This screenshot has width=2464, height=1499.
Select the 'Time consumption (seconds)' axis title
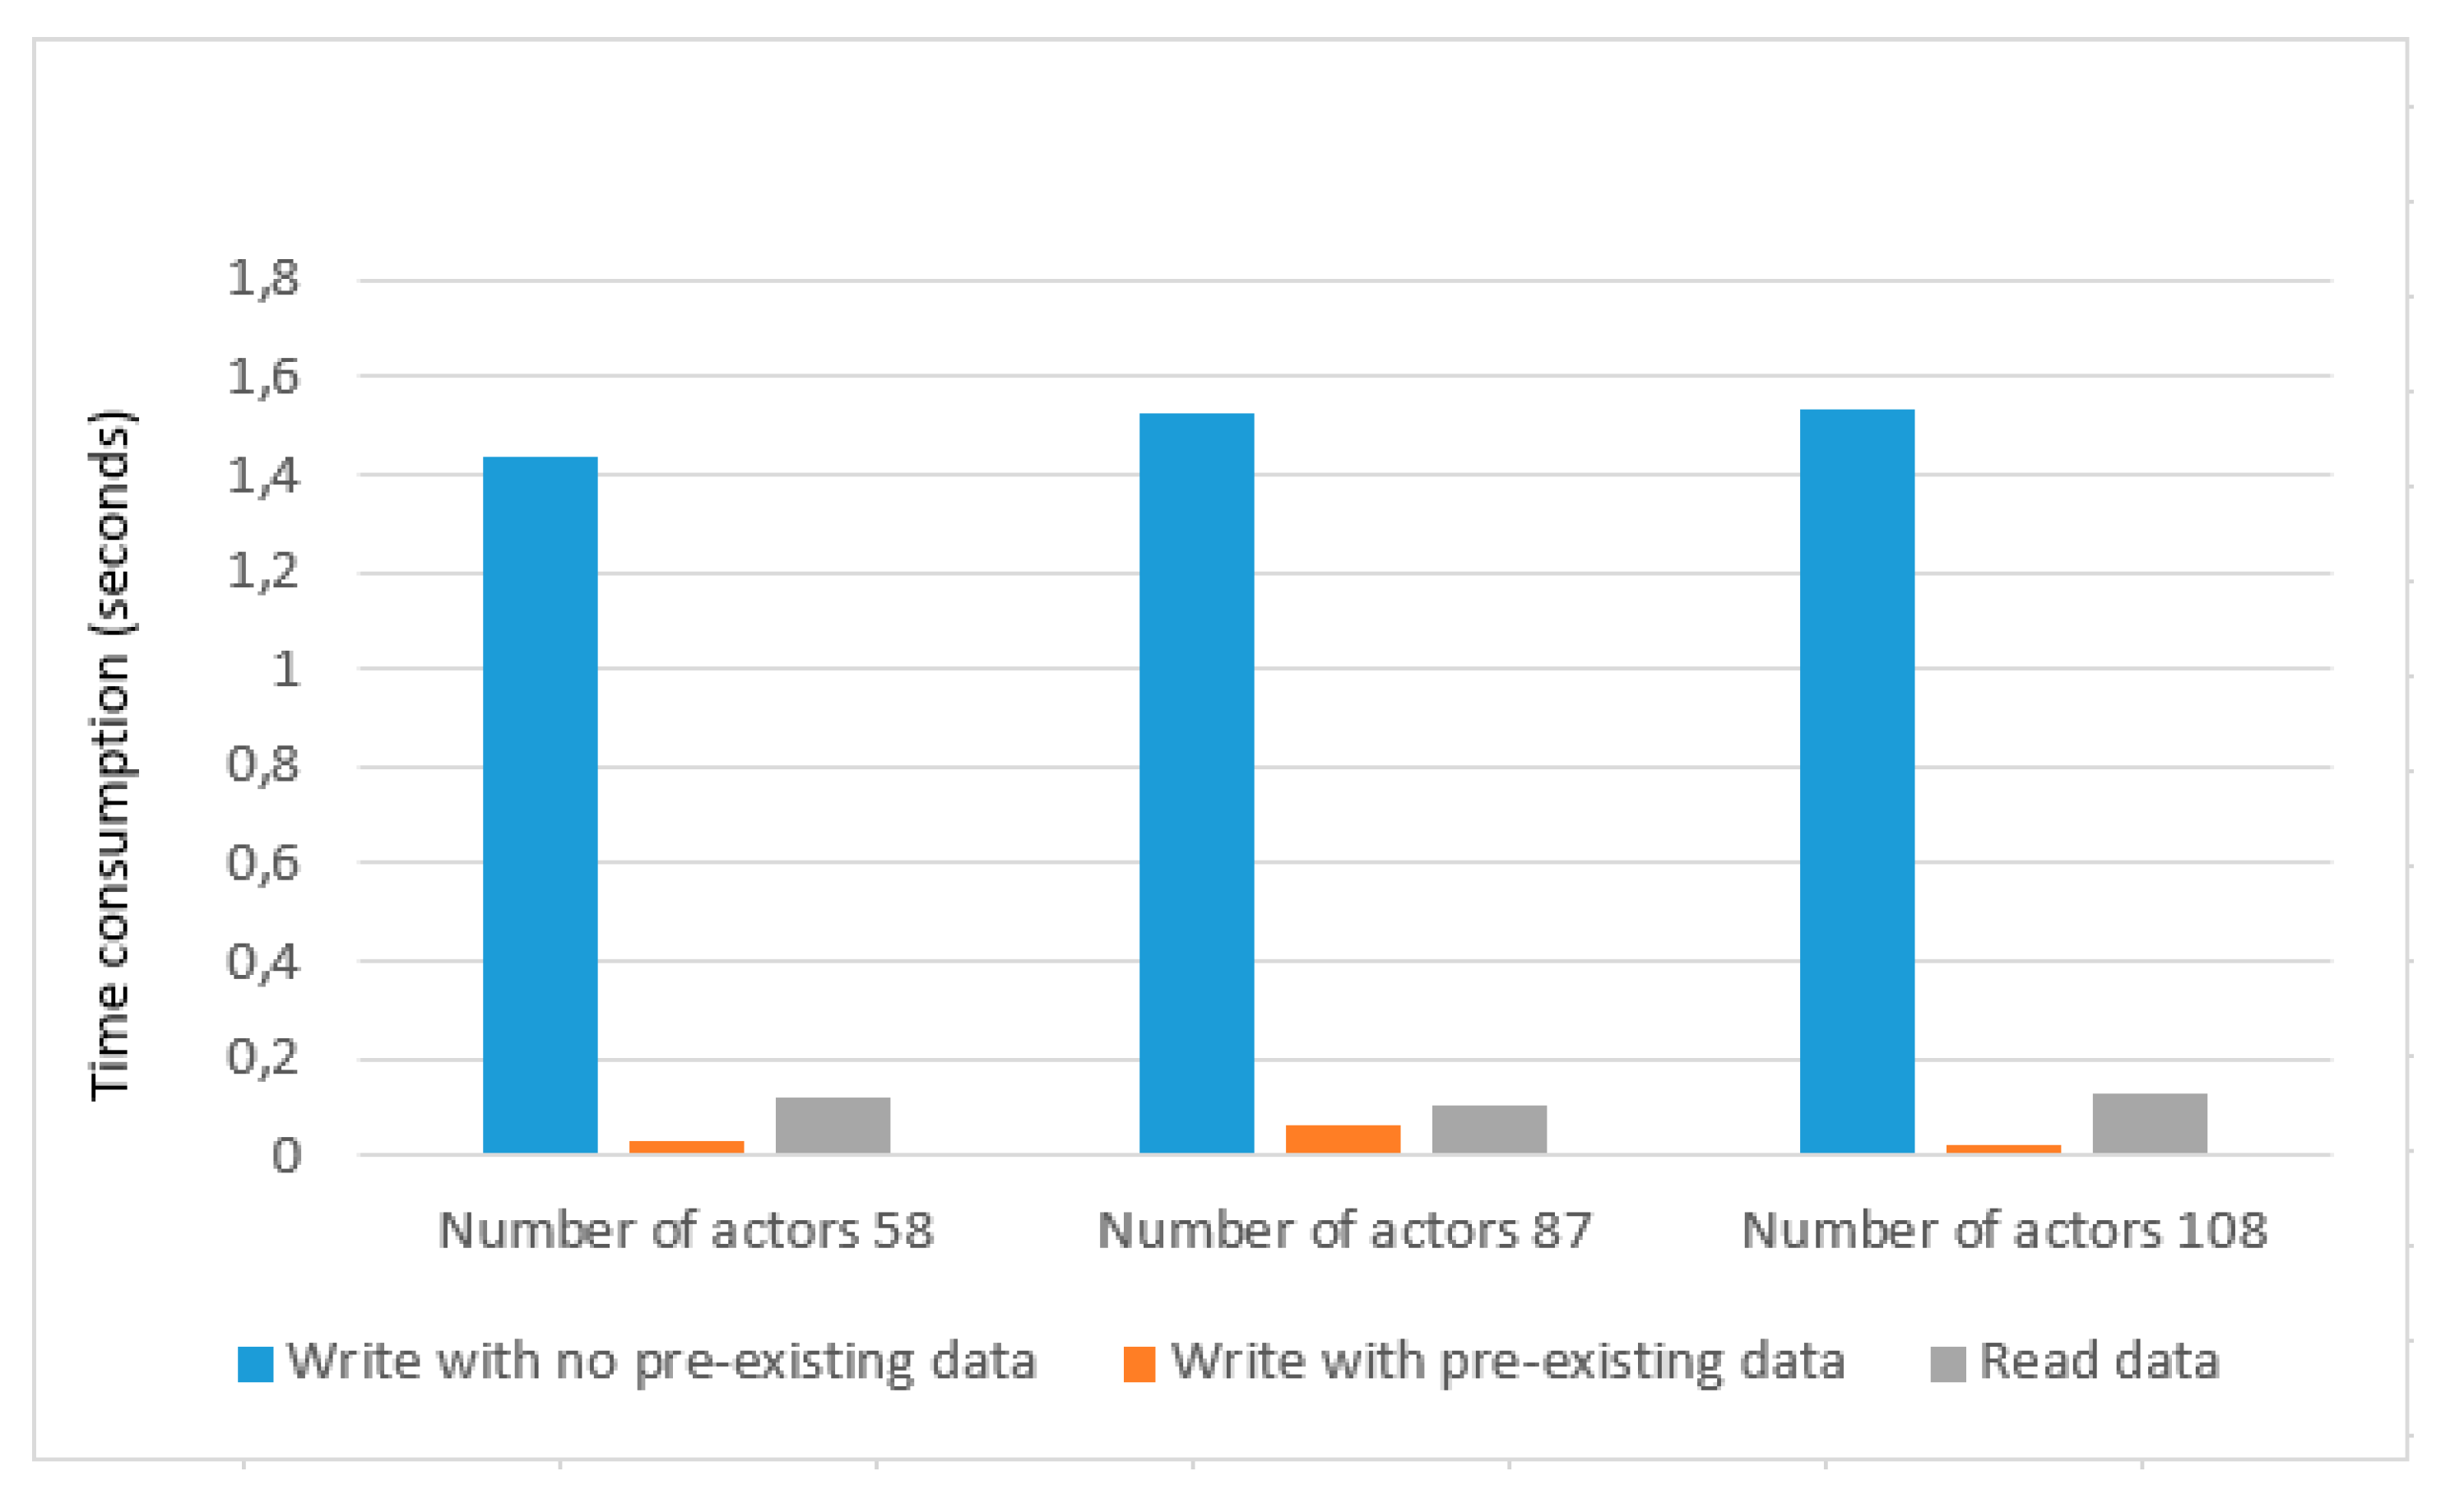(x=110, y=755)
